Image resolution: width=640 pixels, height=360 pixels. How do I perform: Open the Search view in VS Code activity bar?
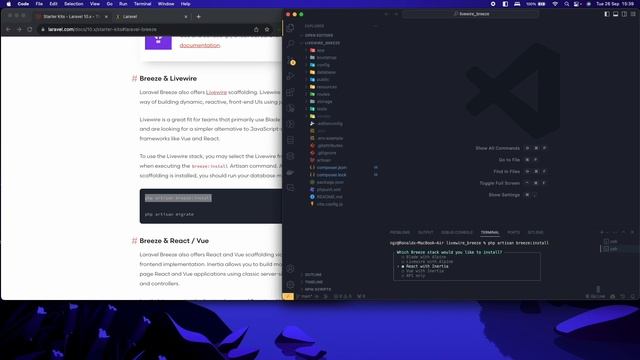291,44
